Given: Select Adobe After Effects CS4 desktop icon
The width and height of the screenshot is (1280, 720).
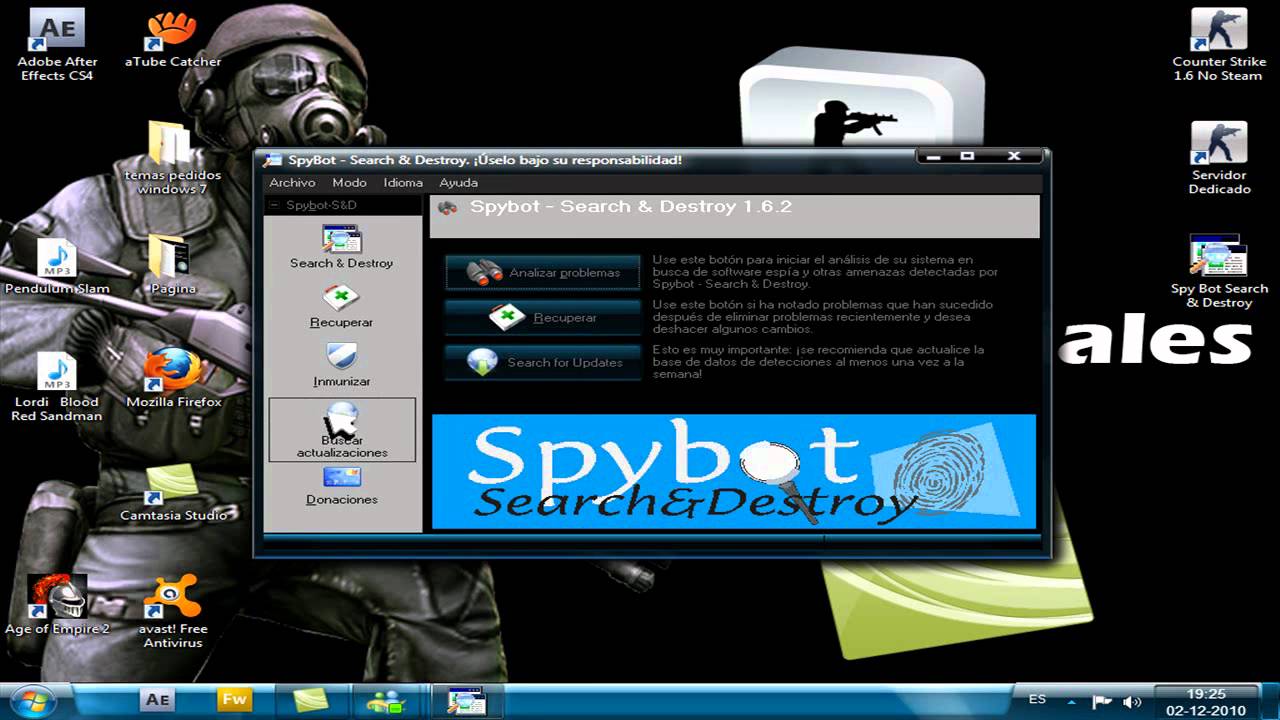Looking at the screenshot, I should 57,45.
